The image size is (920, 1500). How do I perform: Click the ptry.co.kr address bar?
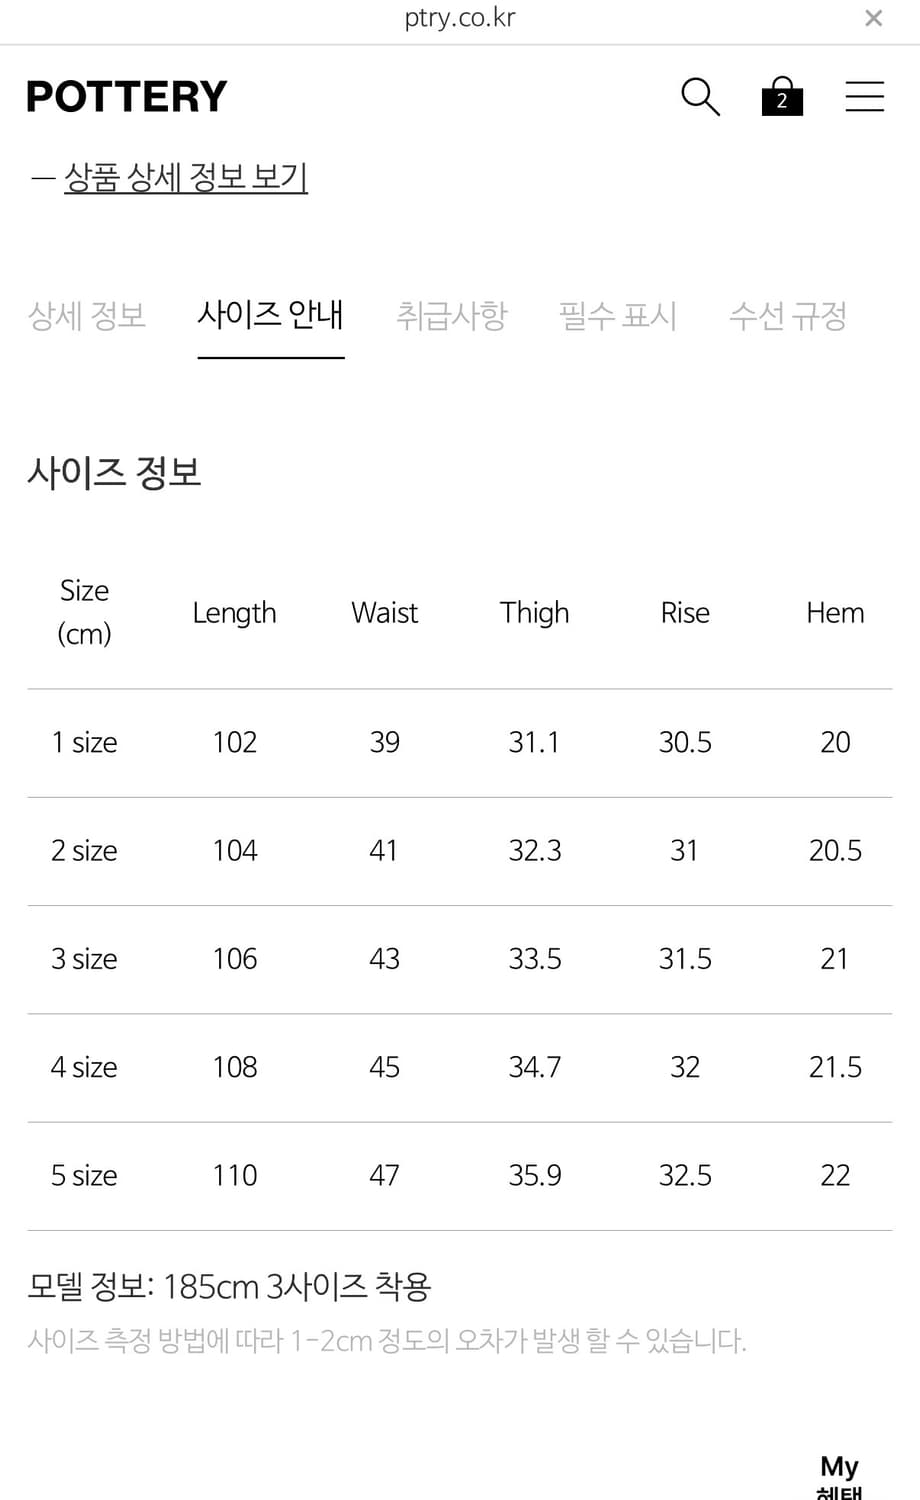point(460,17)
